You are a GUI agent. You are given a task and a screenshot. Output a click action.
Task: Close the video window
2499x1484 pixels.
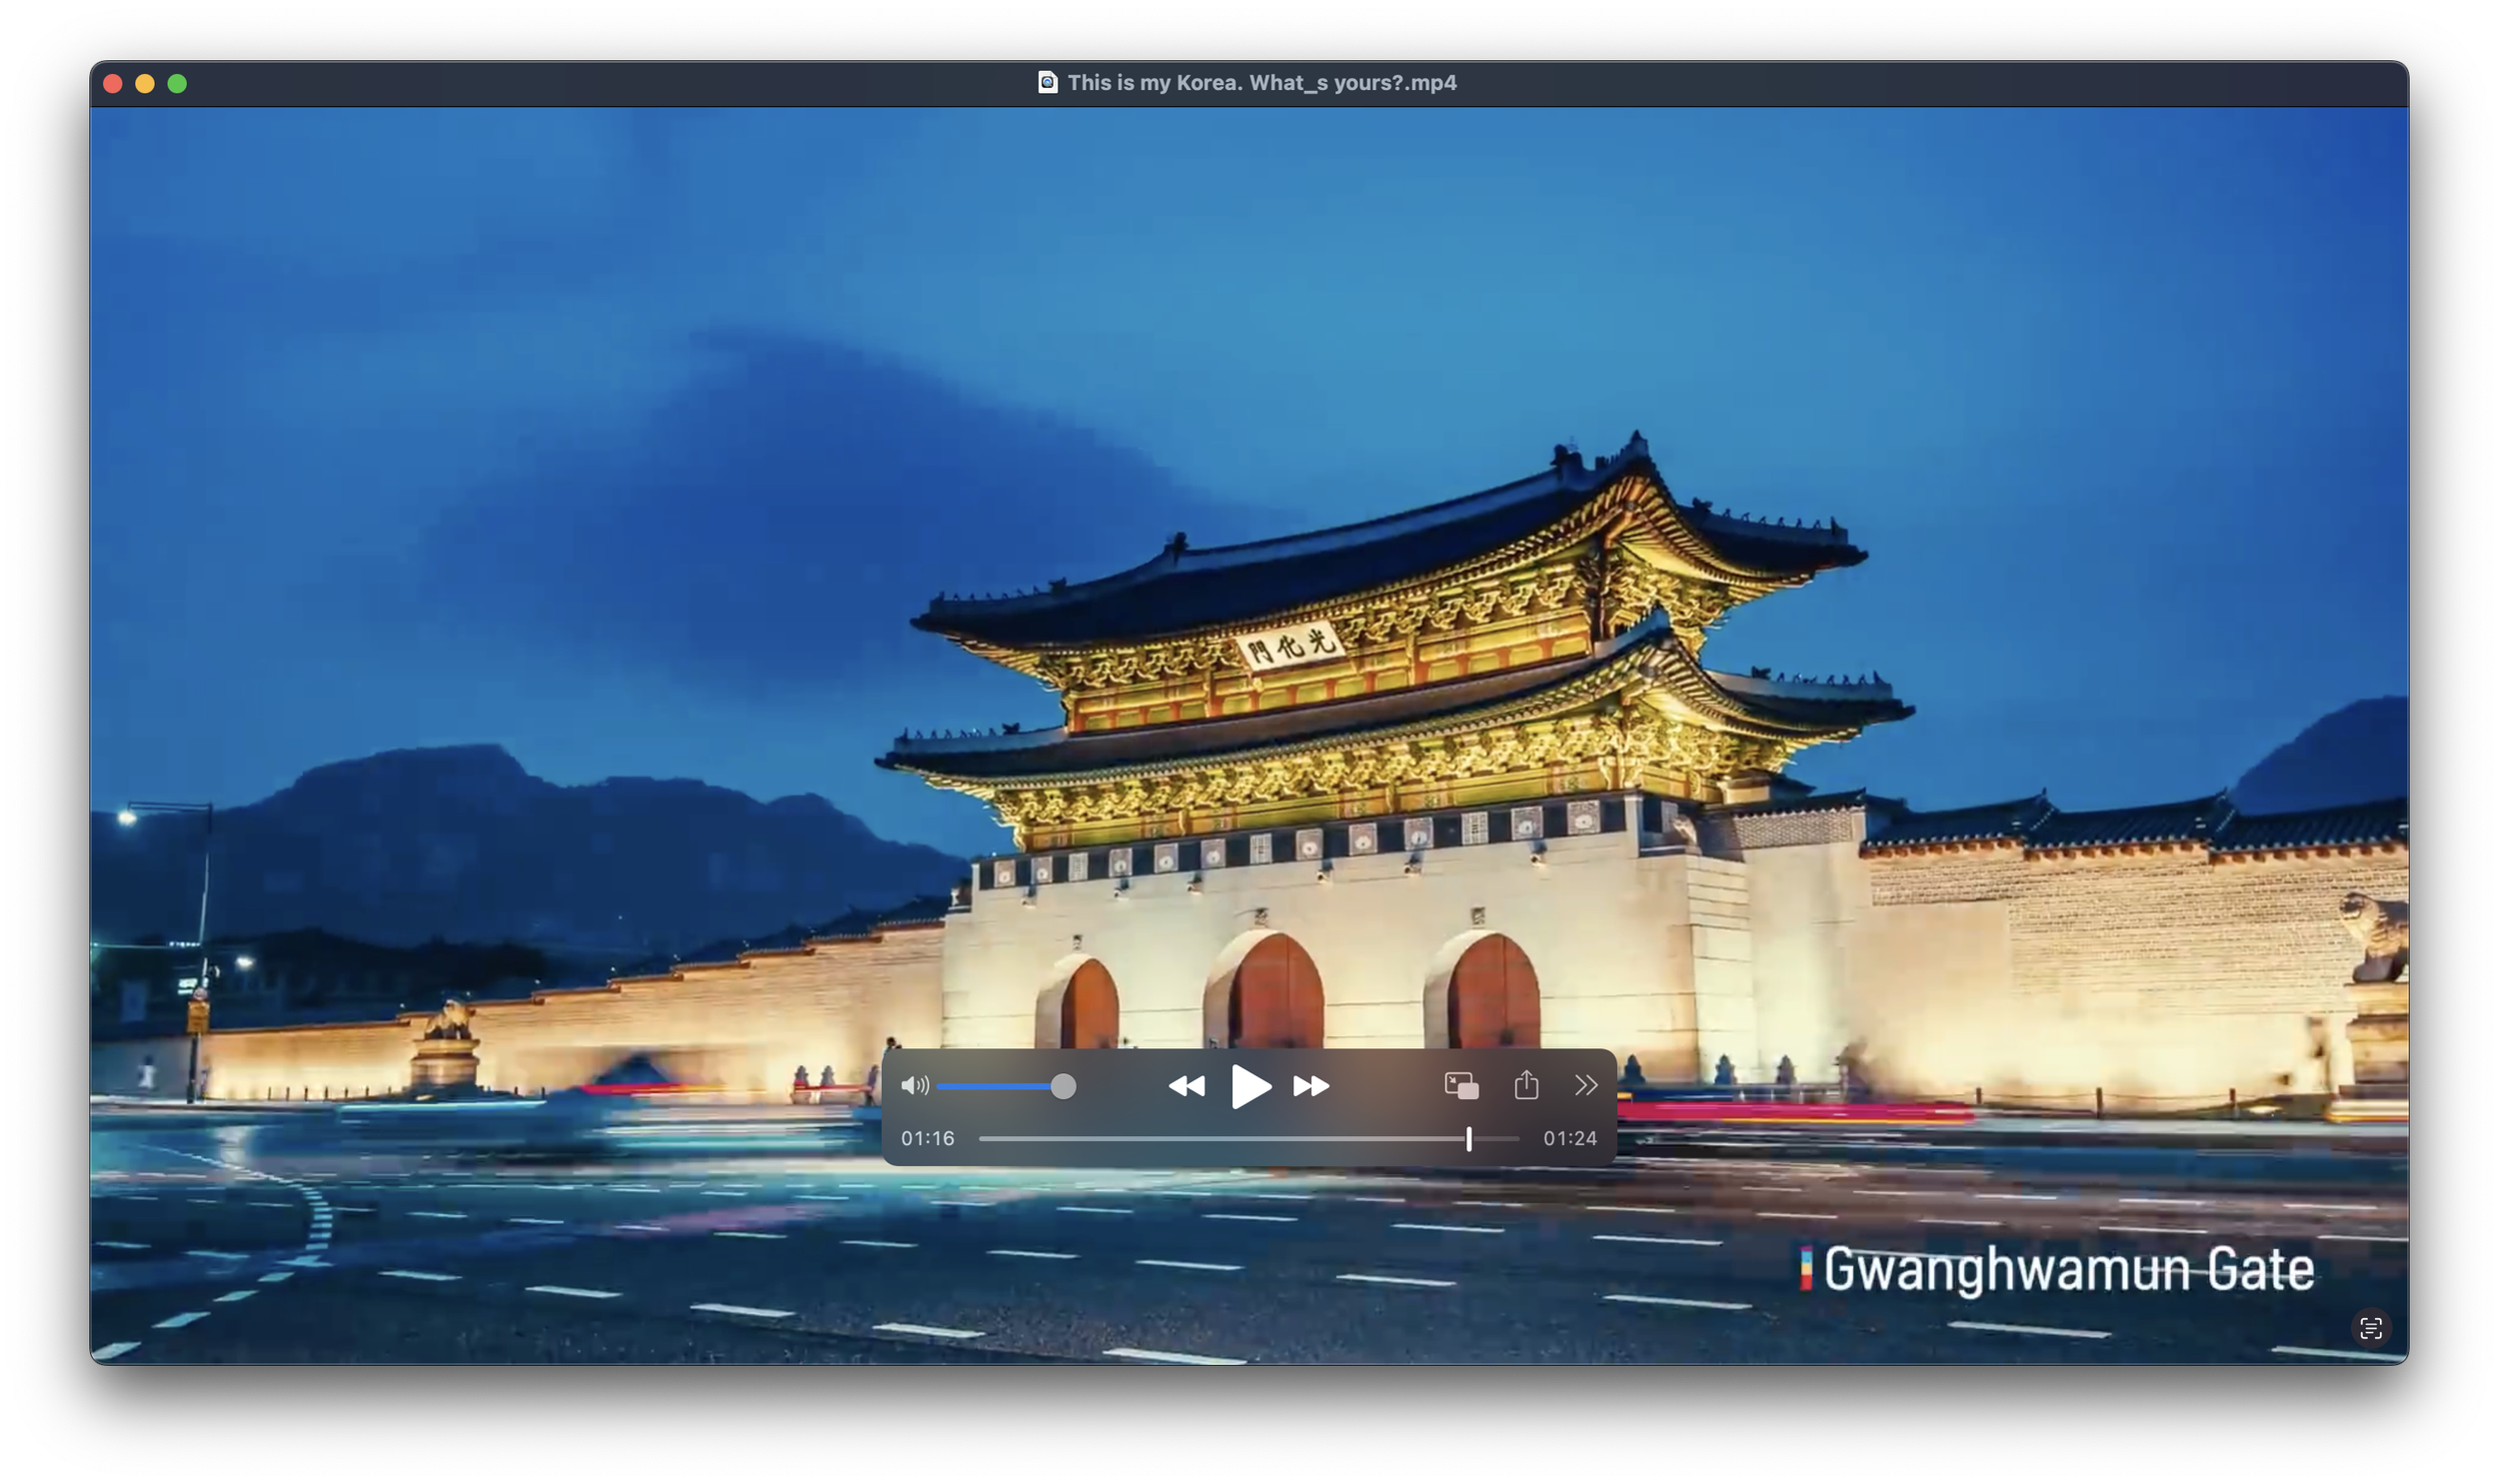tap(113, 84)
